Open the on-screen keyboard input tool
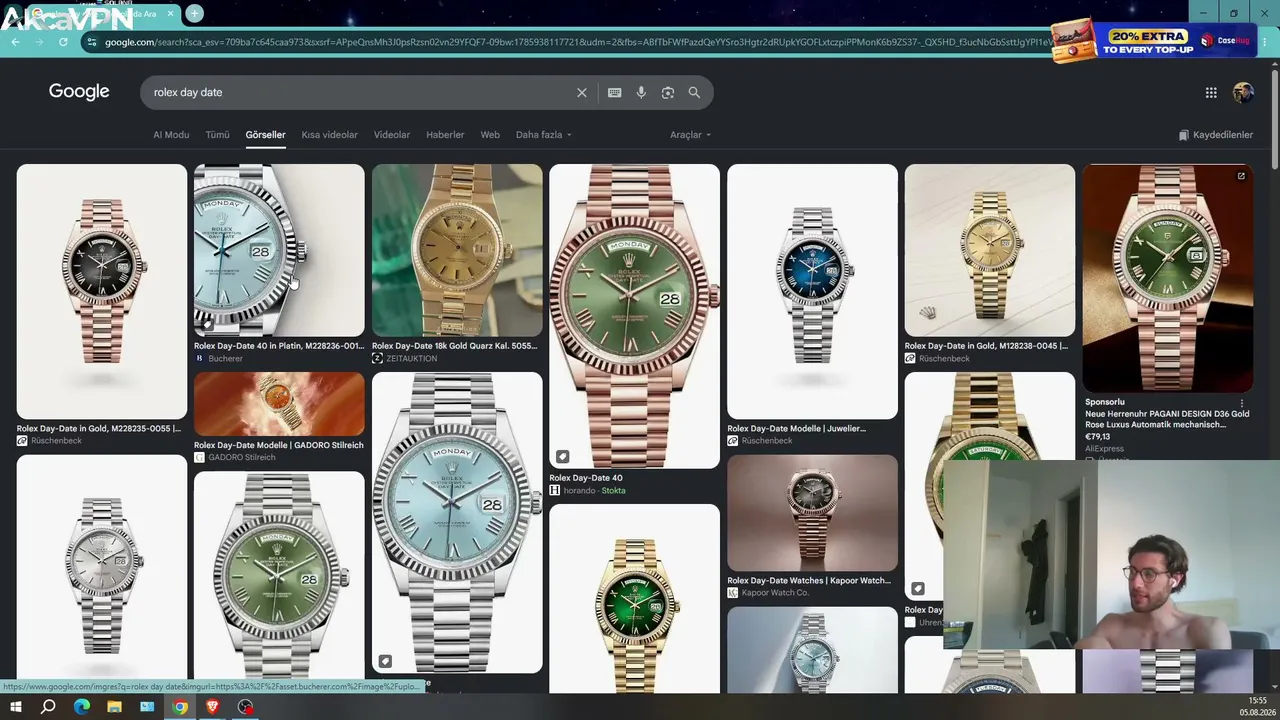This screenshot has height=720, width=1280. click(614, 92)
